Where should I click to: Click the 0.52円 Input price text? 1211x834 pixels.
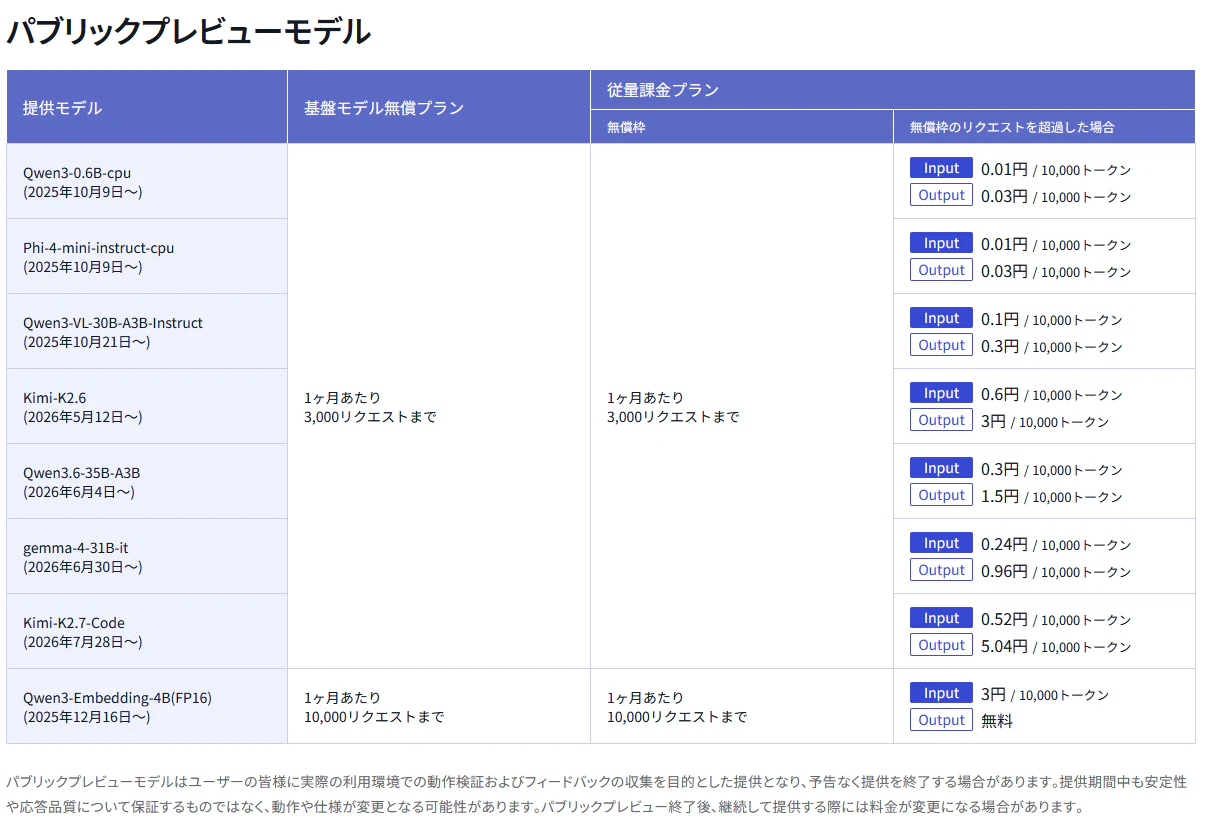tap(1004, 620)
